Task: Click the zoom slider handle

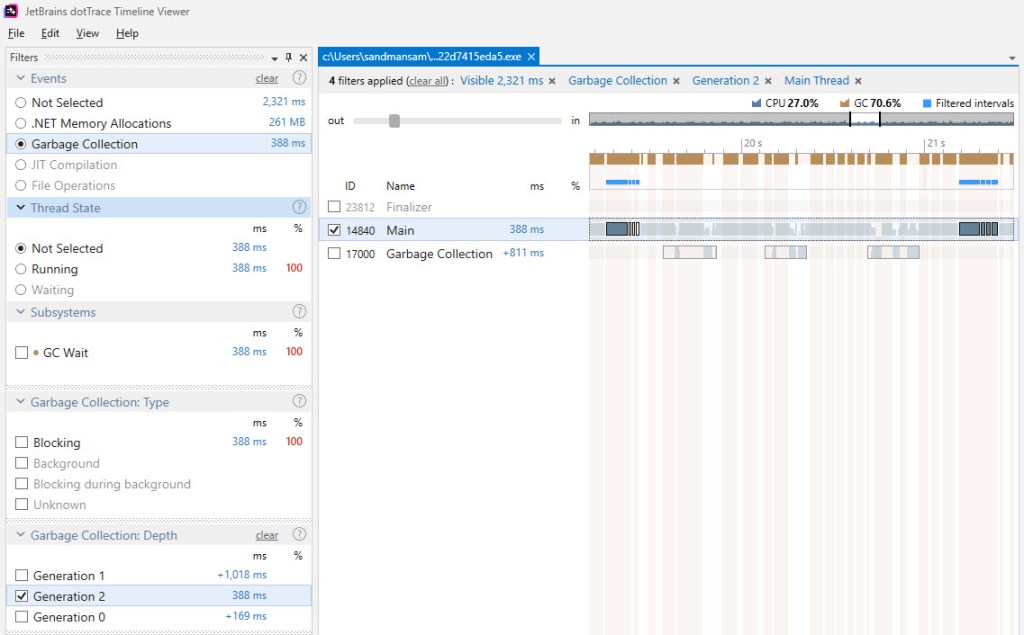Action: [394, 121]
